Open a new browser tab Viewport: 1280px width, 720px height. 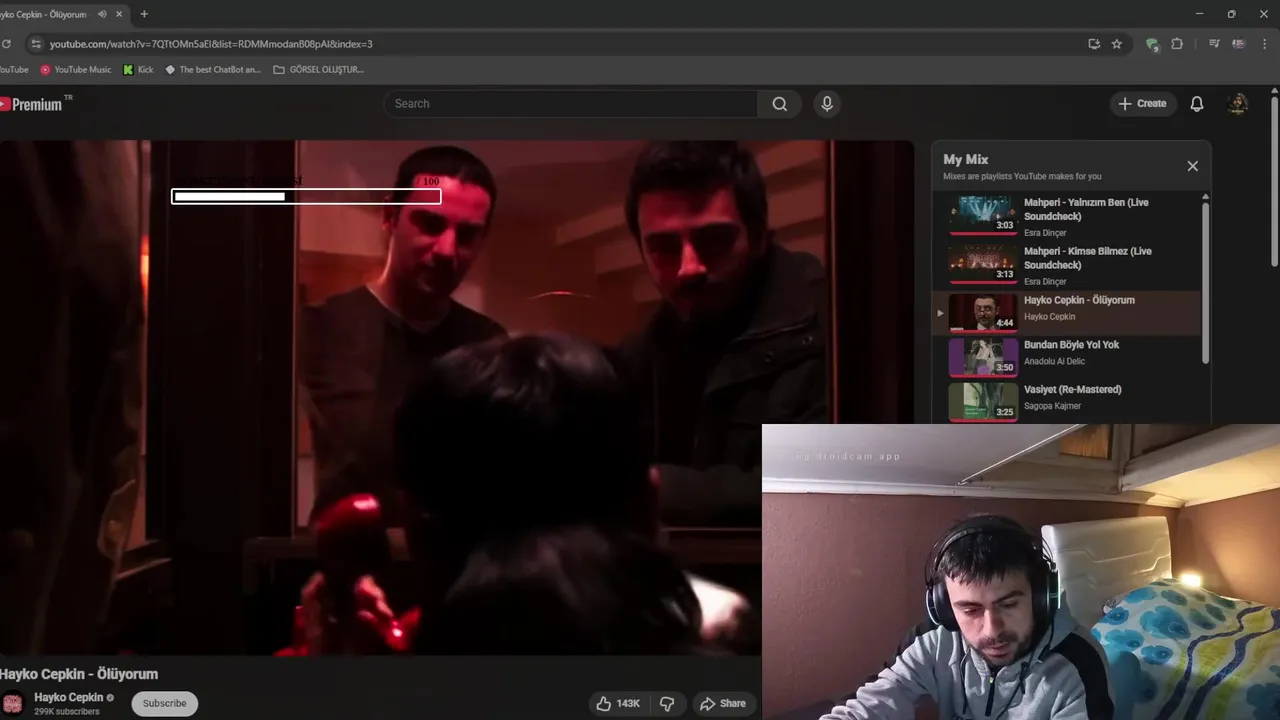[144, 14]
